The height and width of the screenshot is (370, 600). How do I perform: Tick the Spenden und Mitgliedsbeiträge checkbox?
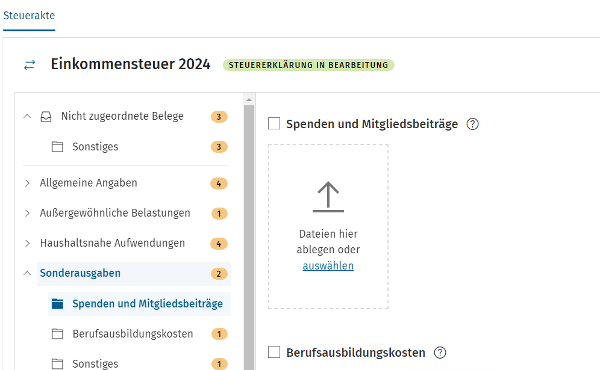(274, 124)
